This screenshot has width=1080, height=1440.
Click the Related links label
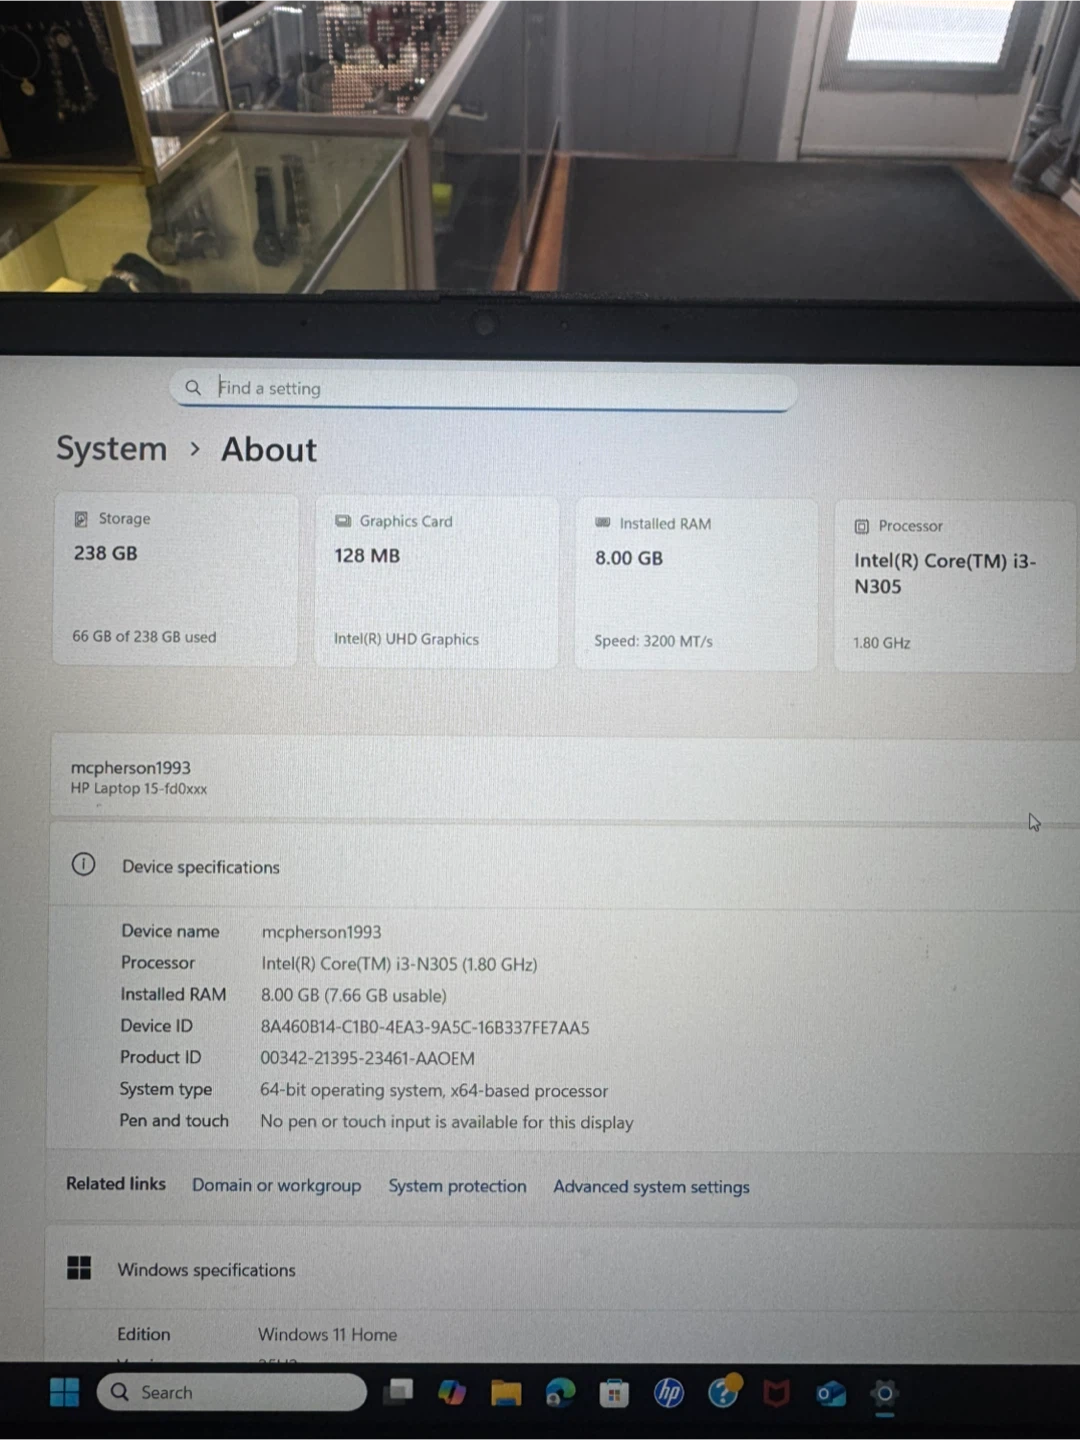tap(116, 1183)
